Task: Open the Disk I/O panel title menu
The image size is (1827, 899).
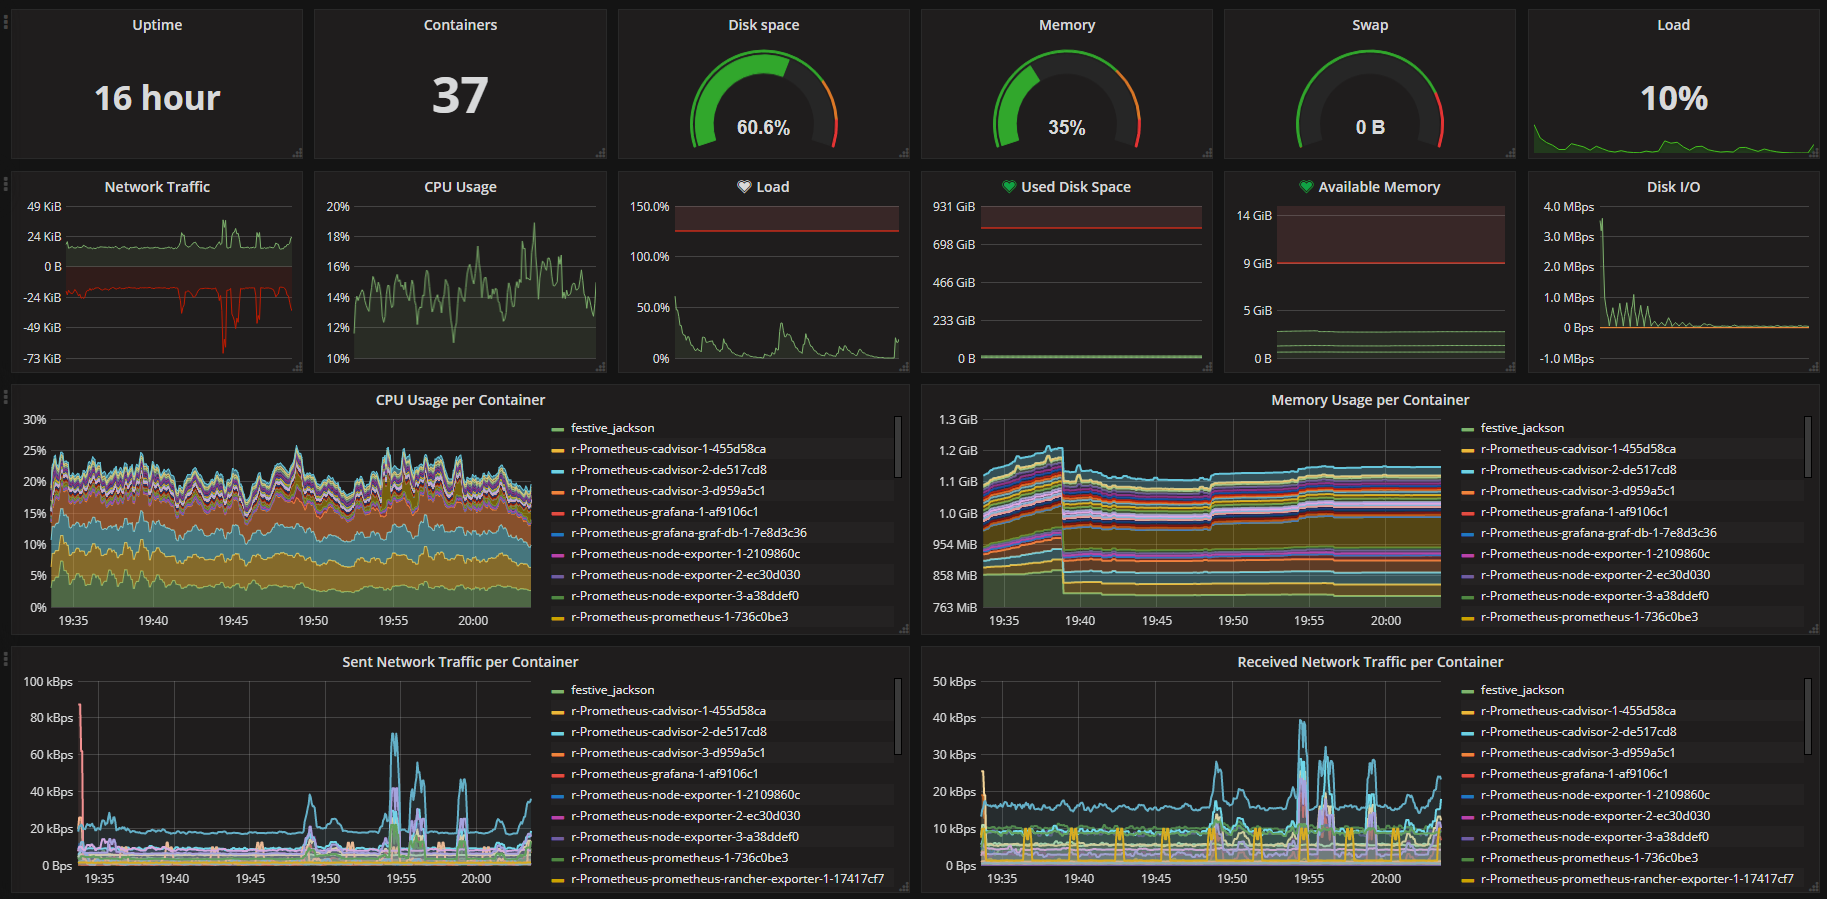Action: [1673, 187]
